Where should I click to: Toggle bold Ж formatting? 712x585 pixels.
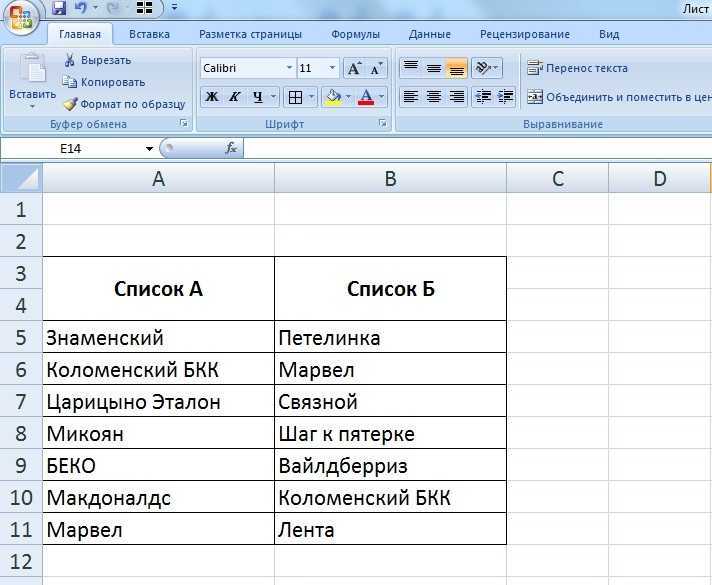click(212, 97)
